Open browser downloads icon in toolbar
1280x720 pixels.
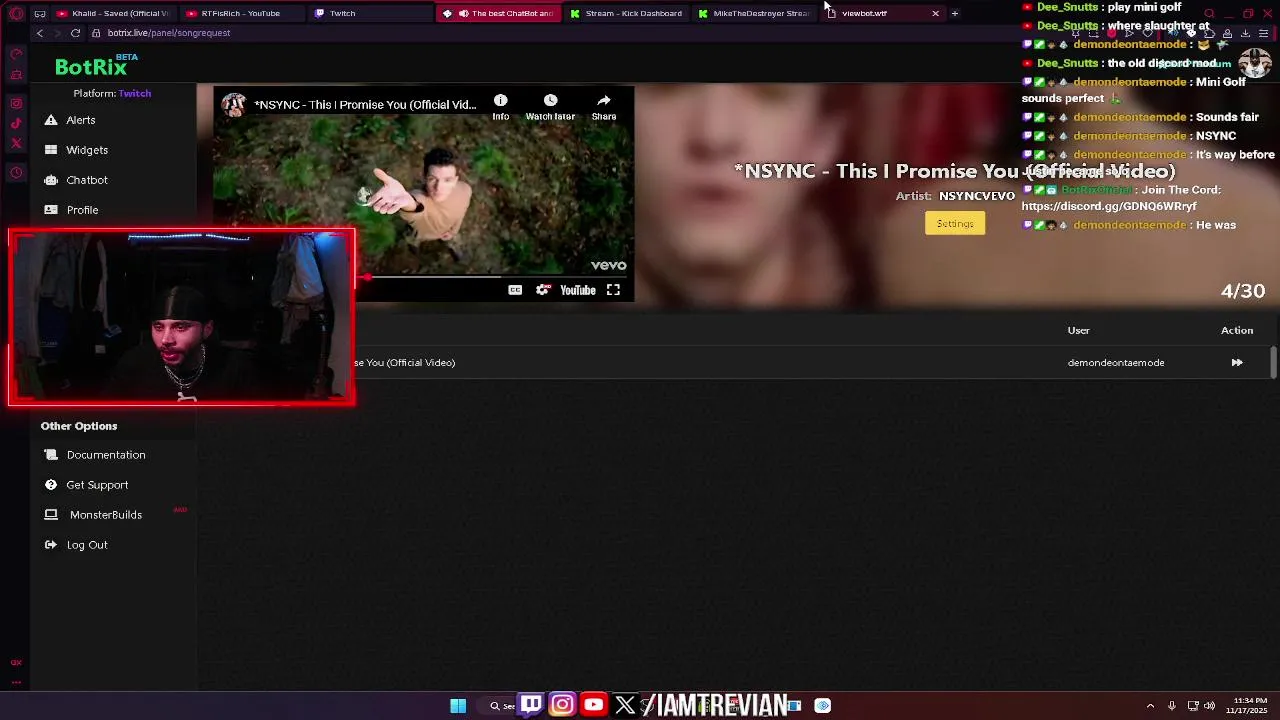1245,33
